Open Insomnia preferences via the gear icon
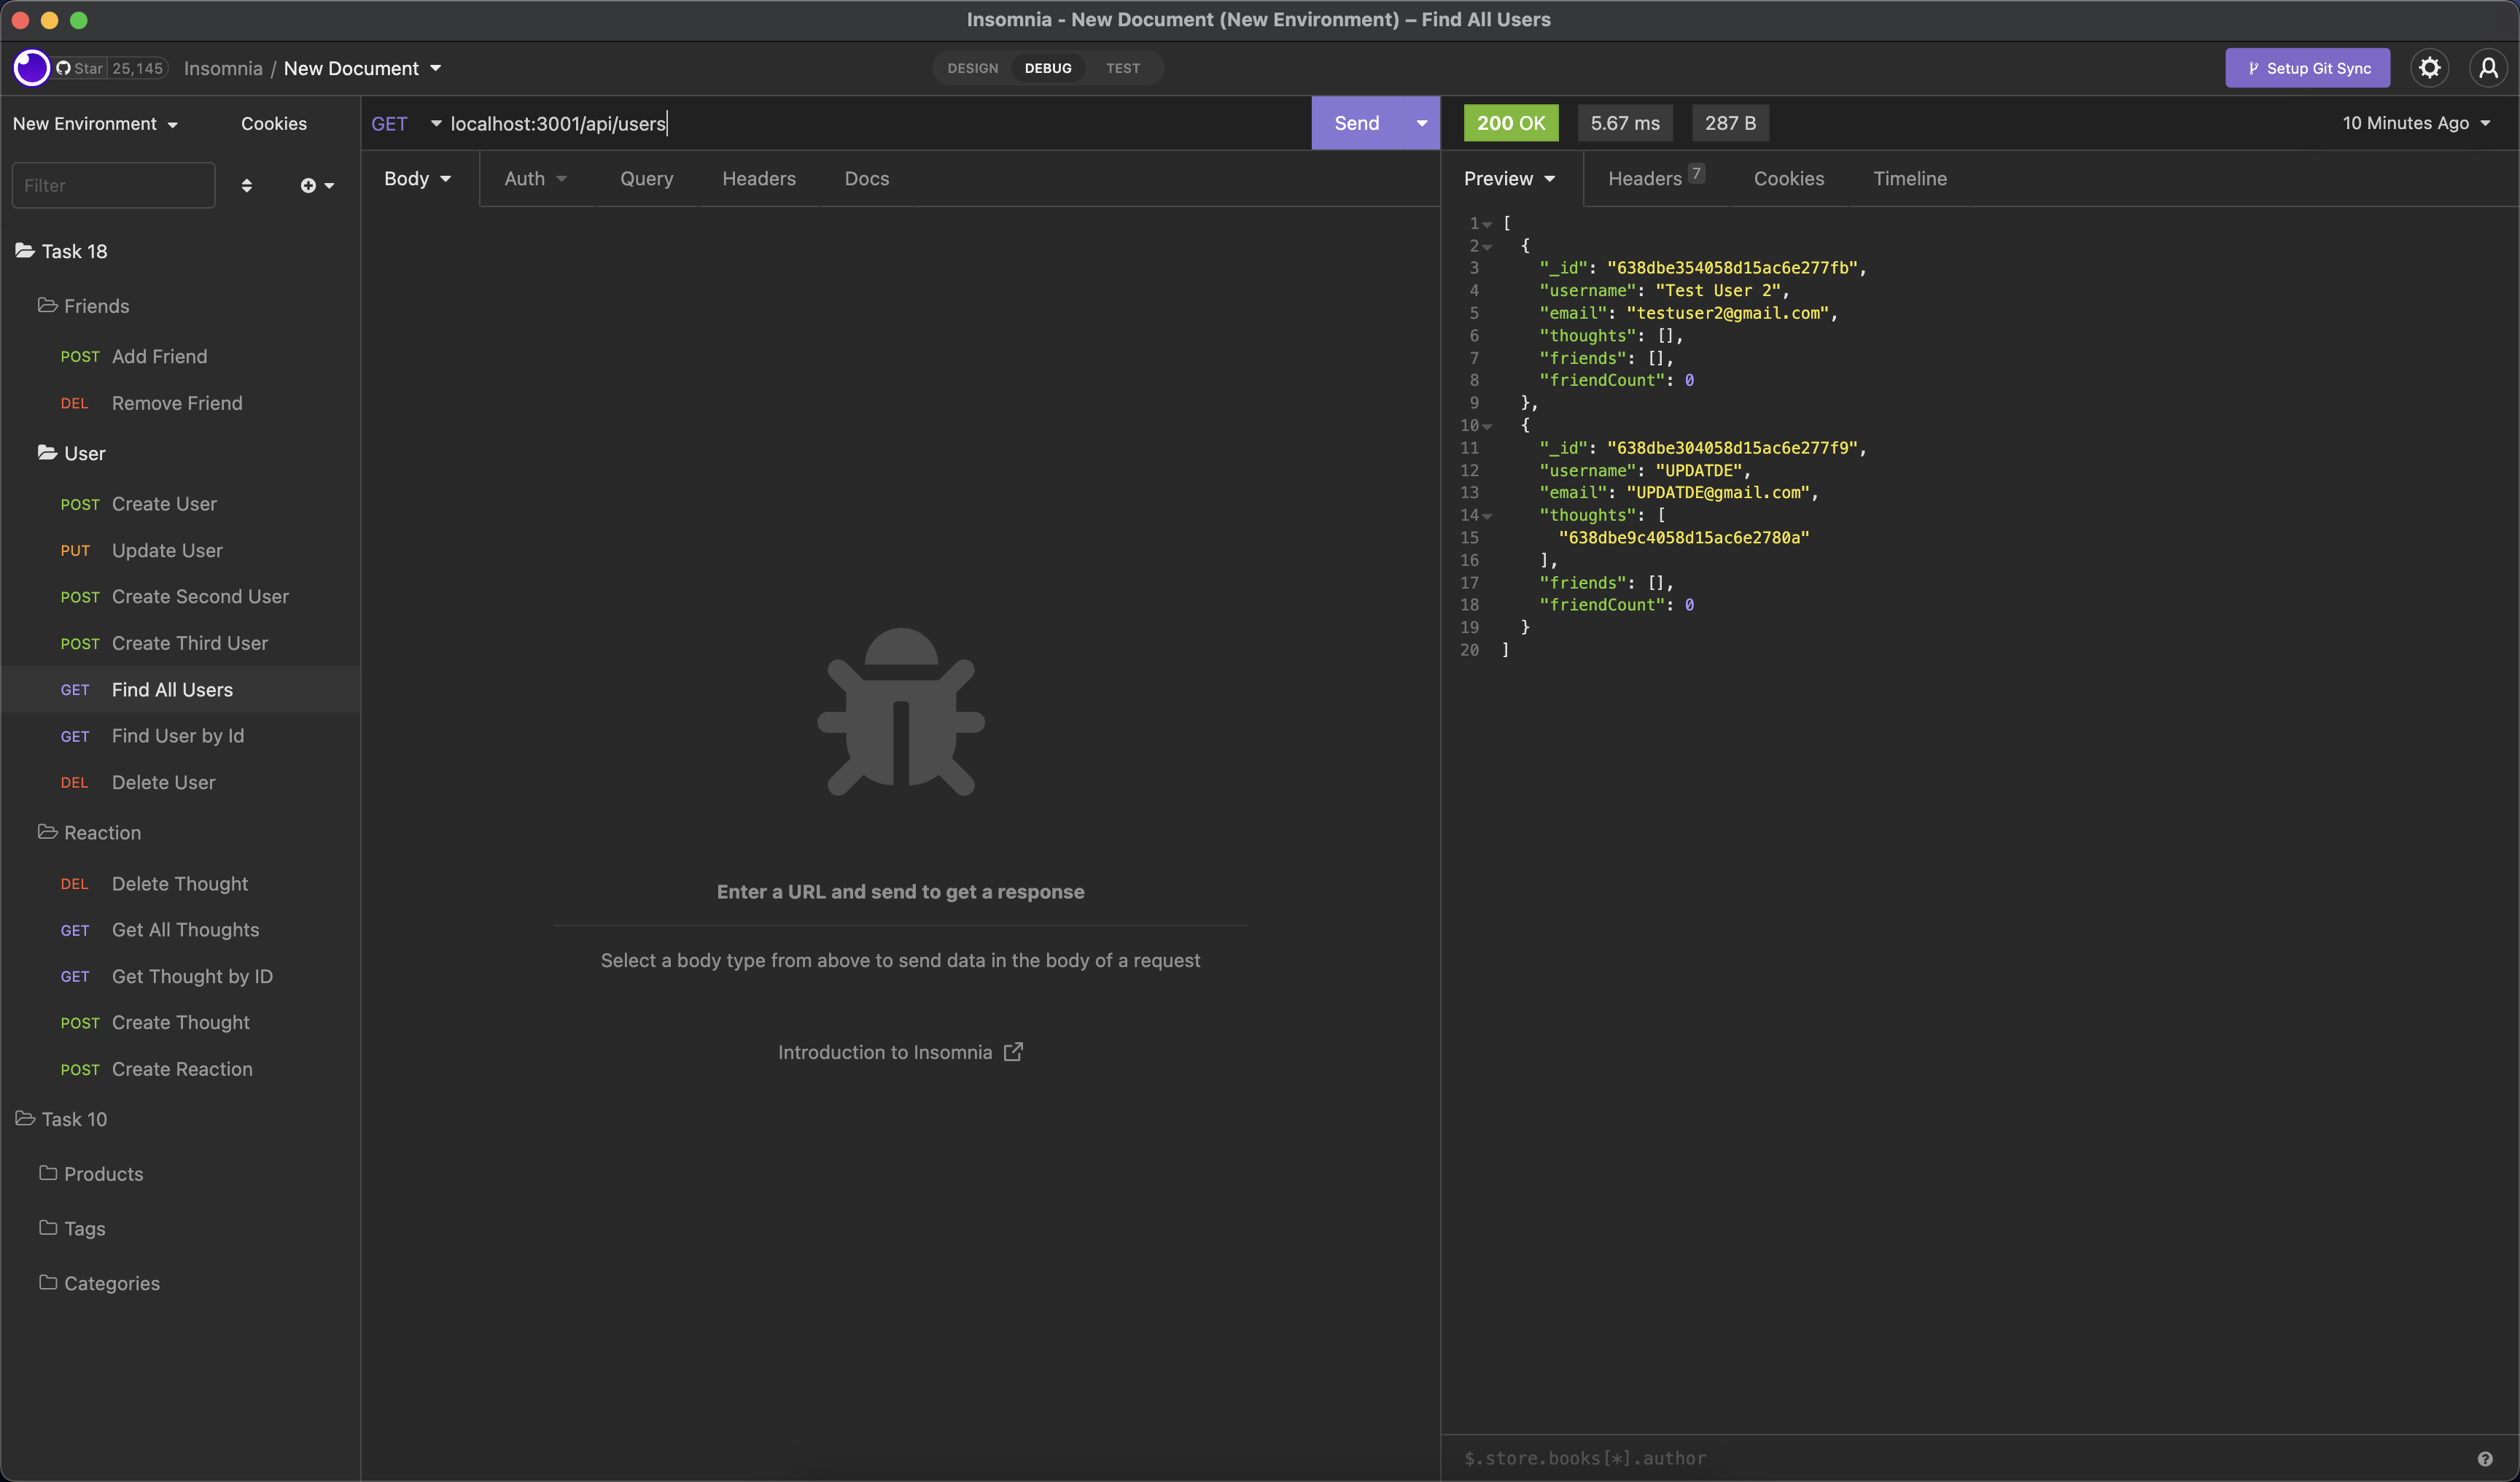The width and height of the screenshot is (2520, 1482). tap(2430, 67)
